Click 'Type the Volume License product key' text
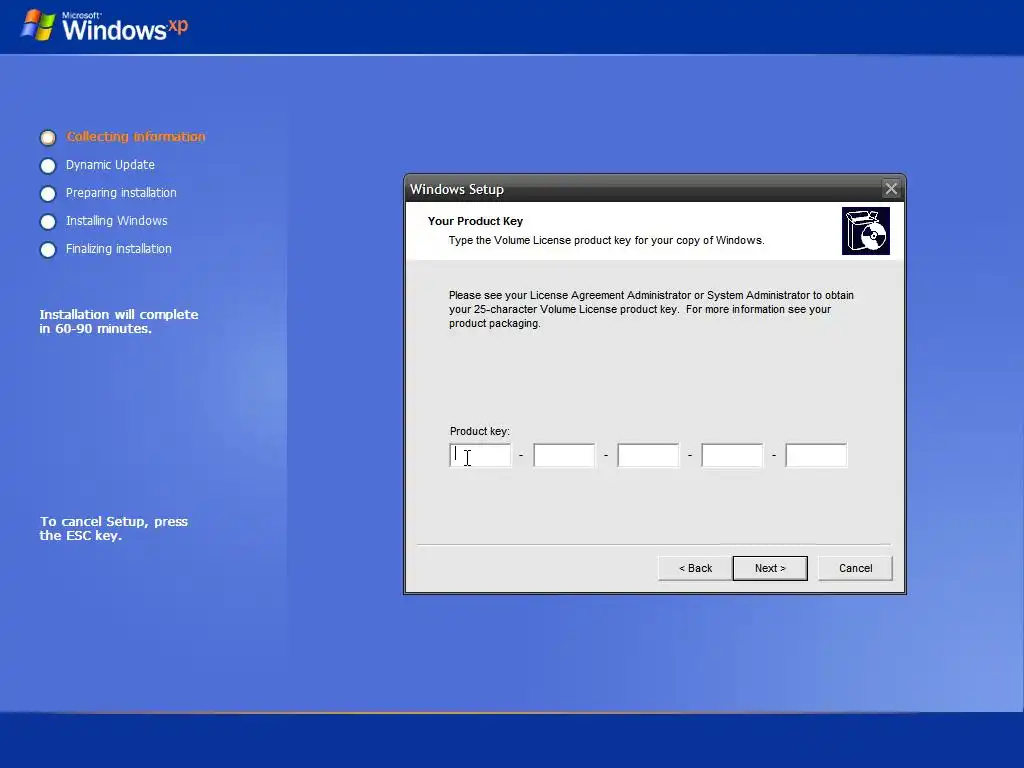The height and width of the screenshot is (768, 1024). [606, 240]
